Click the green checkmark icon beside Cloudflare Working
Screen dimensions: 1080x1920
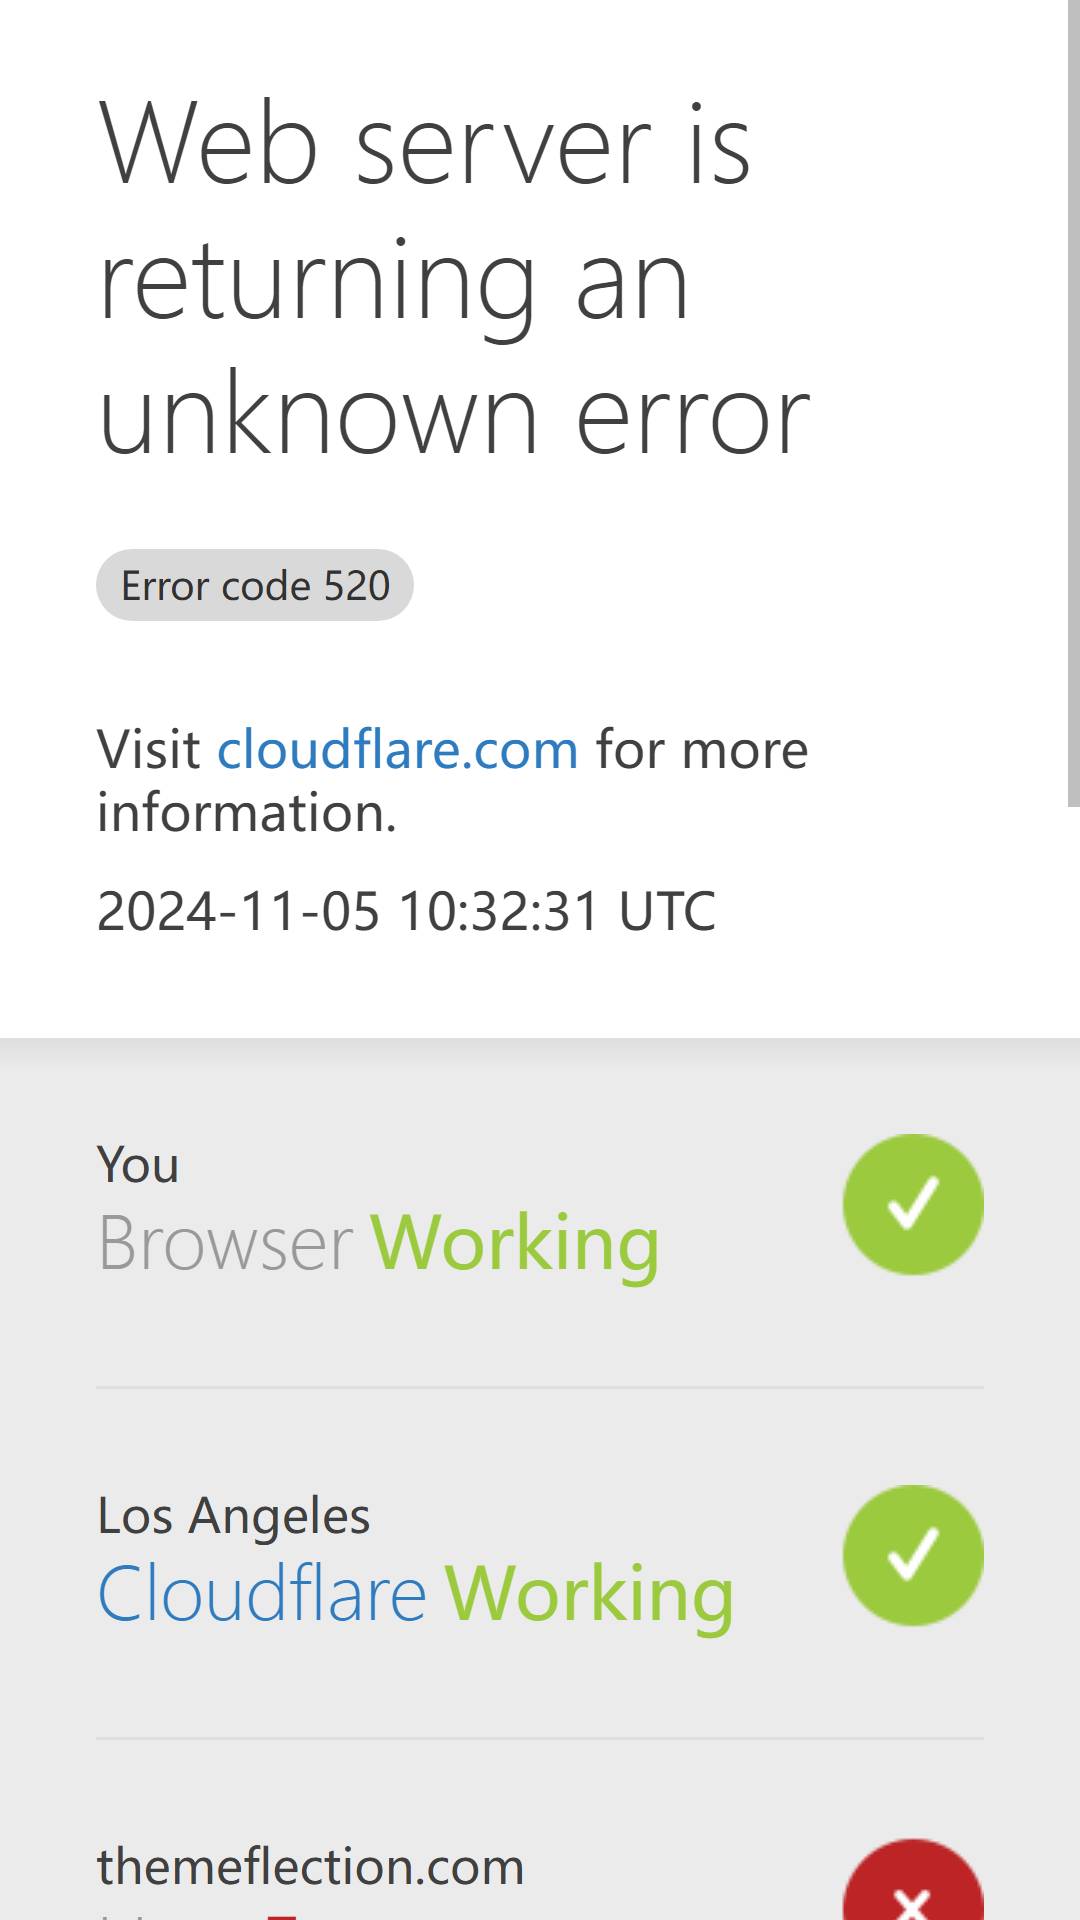click(x=913, y=1555)
